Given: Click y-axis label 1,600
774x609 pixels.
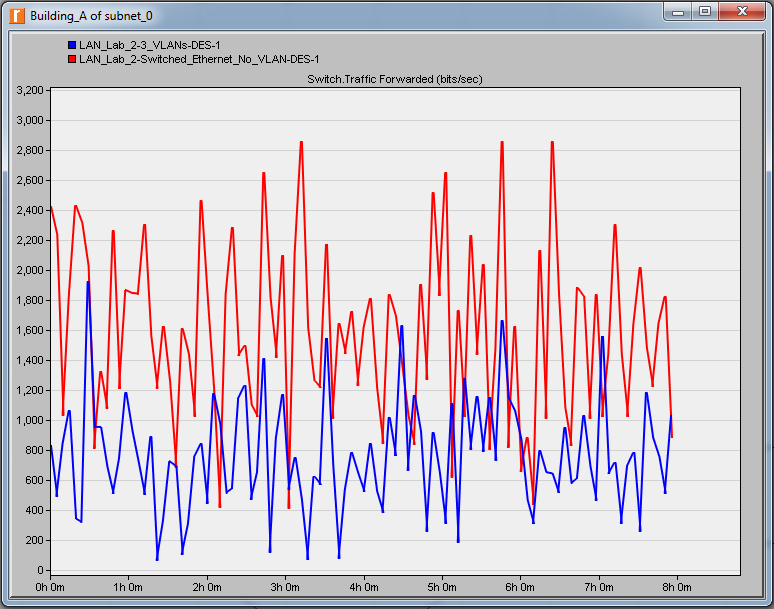Looking at the screenshot, I should tap(30, 330).
